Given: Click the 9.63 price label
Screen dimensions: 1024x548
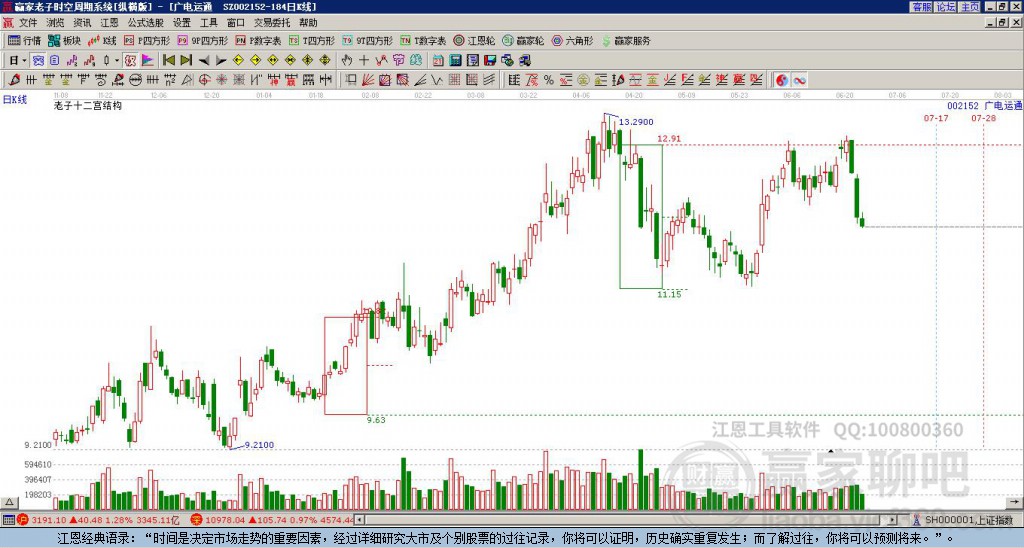Looking at the screenshot, I should point(376,420).
